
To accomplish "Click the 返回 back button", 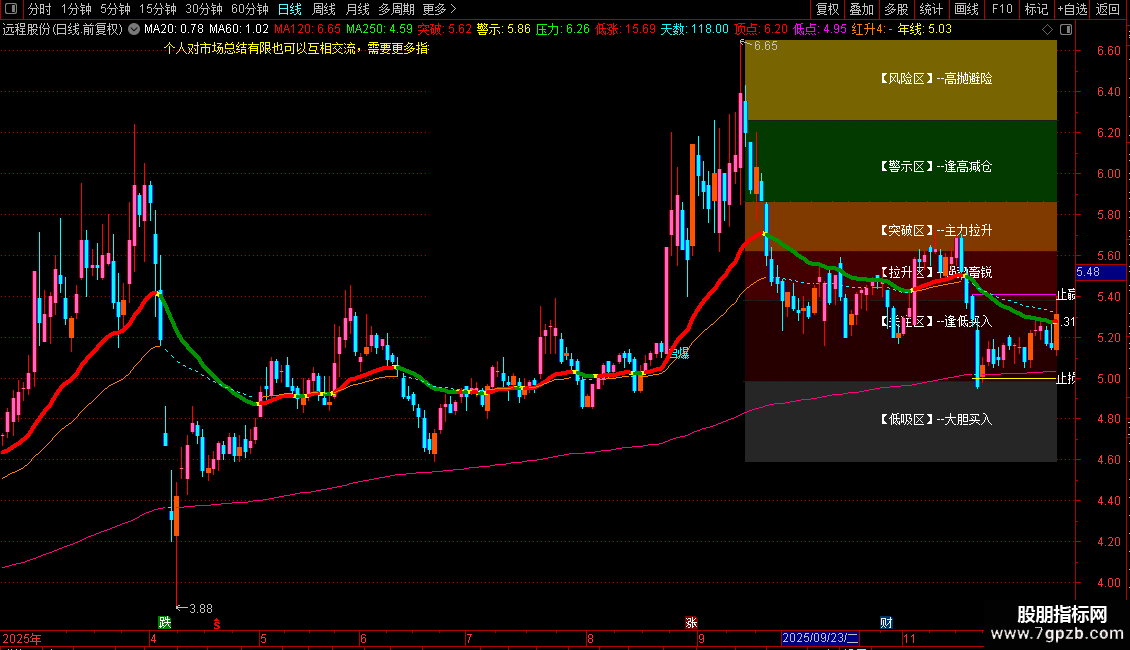I will pos(1108,9).
